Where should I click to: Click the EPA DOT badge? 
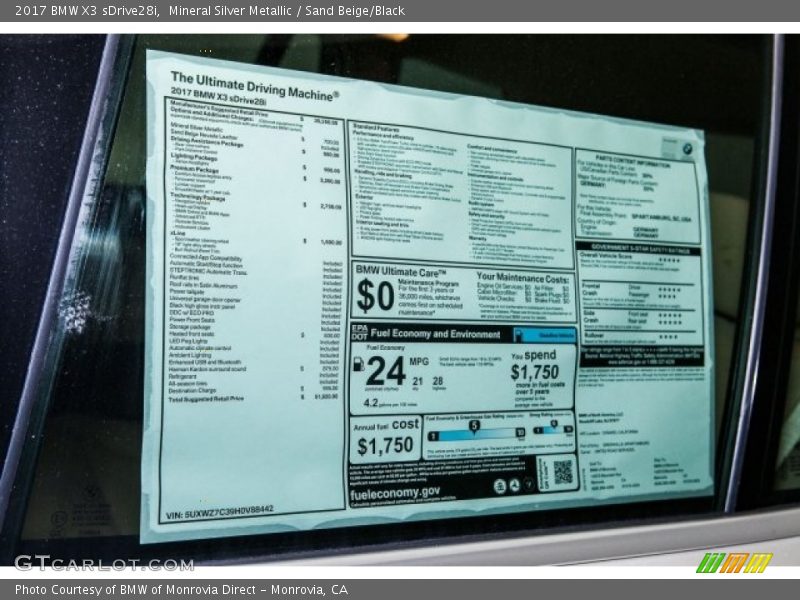point(359,332)
